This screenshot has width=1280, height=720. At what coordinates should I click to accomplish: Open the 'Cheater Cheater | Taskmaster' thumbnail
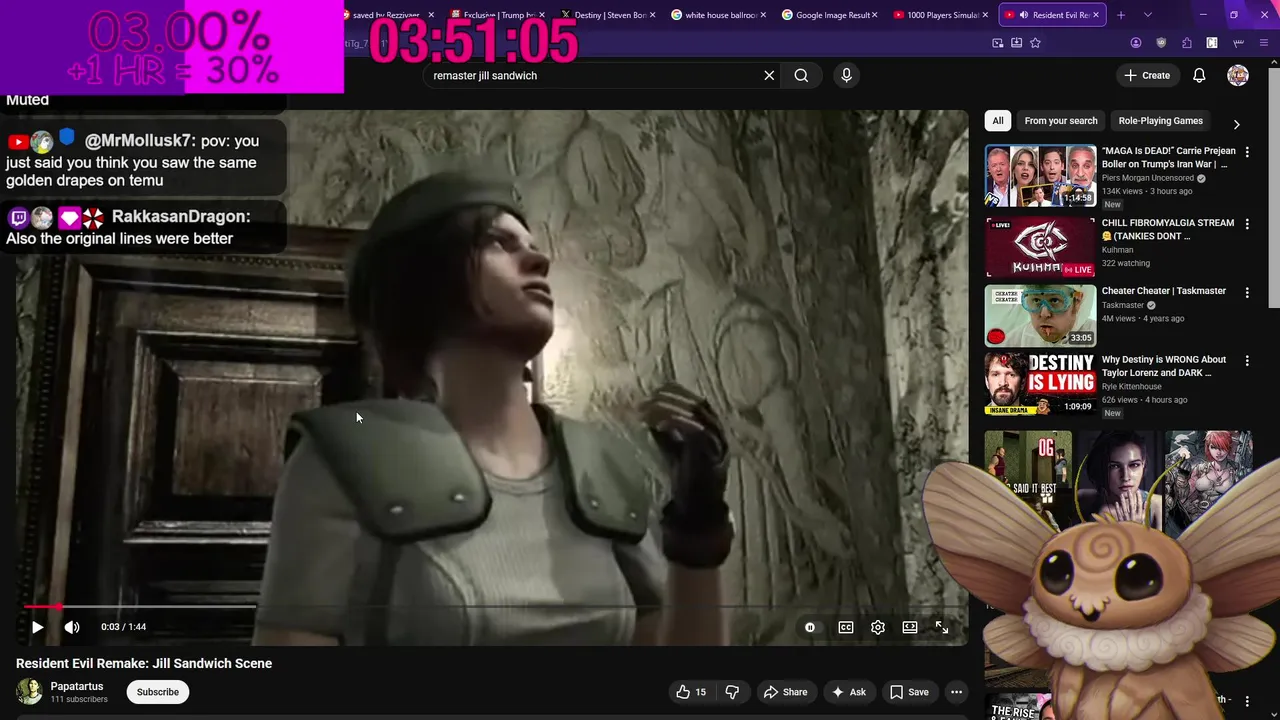(x=1040, y=315)
